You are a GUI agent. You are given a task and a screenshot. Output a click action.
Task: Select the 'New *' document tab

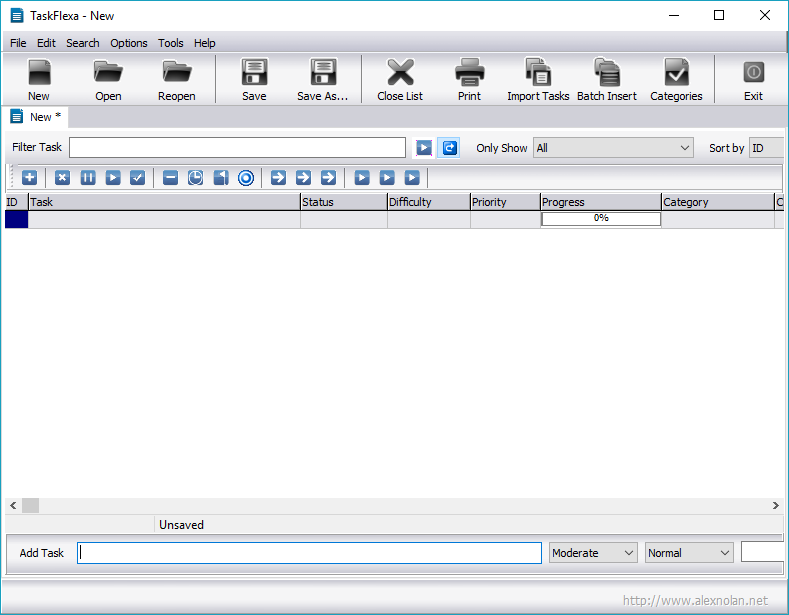click(36, 117)
